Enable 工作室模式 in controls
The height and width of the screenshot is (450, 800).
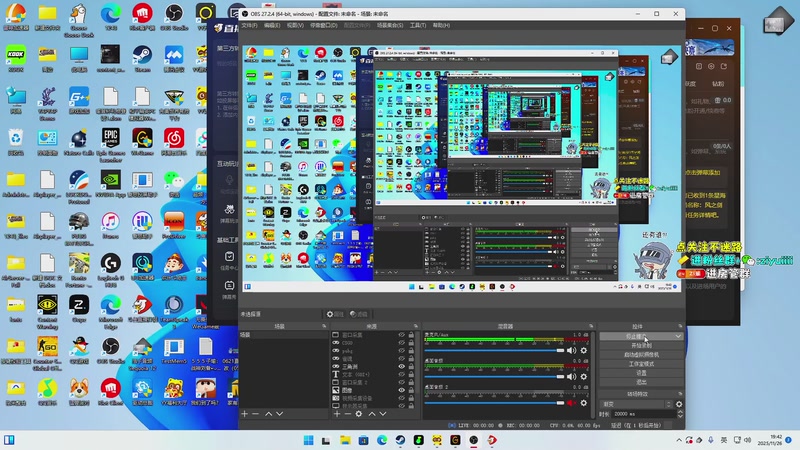(641, 364)
